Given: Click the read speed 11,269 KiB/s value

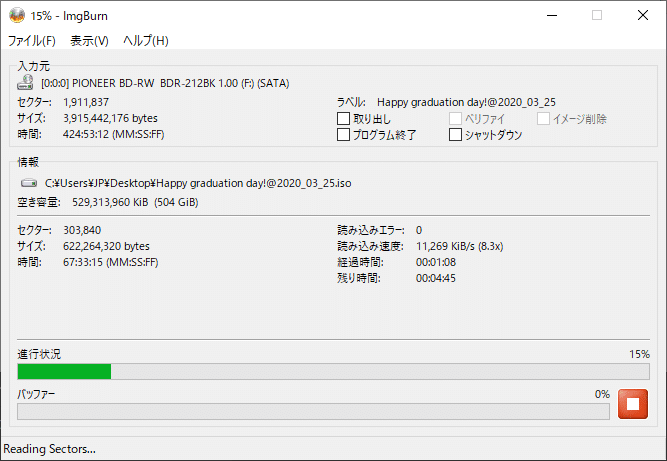Looking at the screenshot, I should (459, 246).
